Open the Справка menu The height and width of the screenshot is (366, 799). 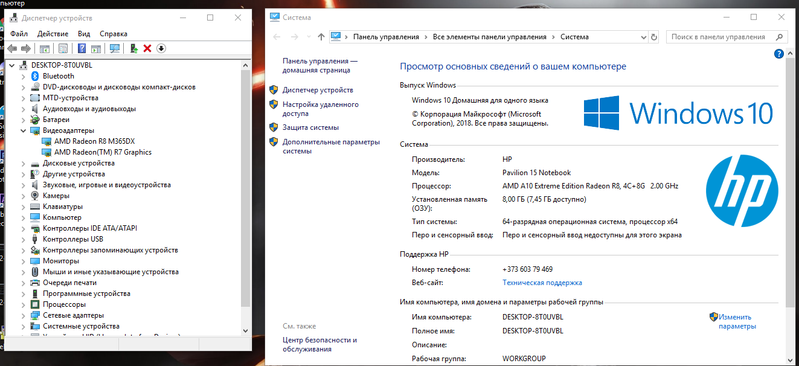coord(113,34)
